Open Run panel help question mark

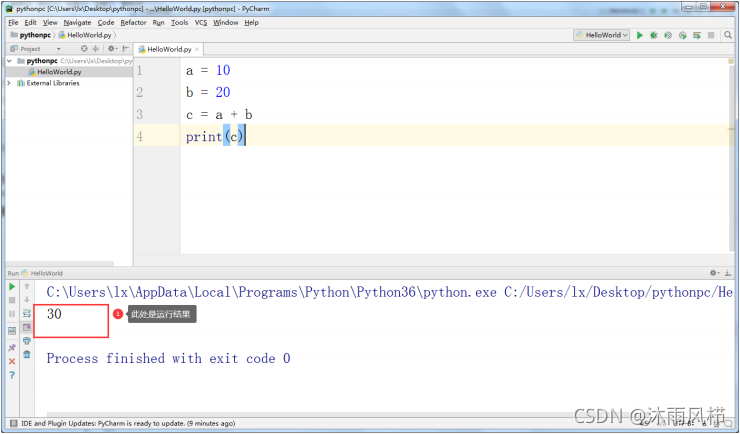coord(12,375)
